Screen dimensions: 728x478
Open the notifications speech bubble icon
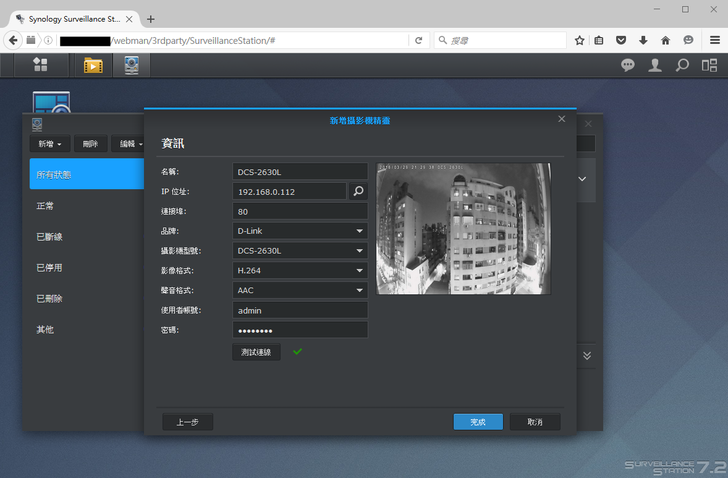628,65
